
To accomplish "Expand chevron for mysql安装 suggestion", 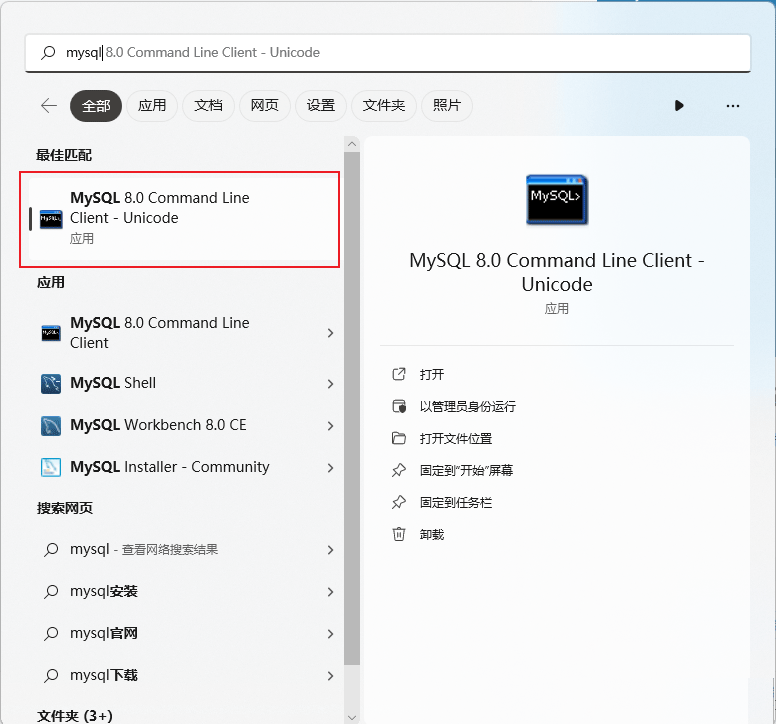I will click(330, 592).
